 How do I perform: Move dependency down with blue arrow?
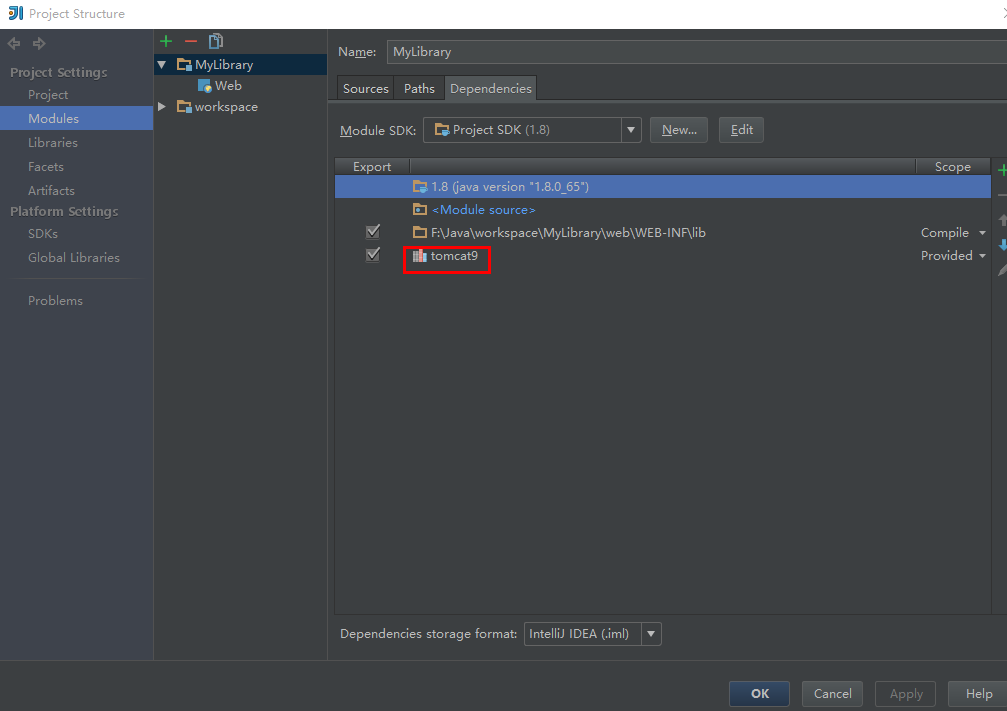[1003, 245]
